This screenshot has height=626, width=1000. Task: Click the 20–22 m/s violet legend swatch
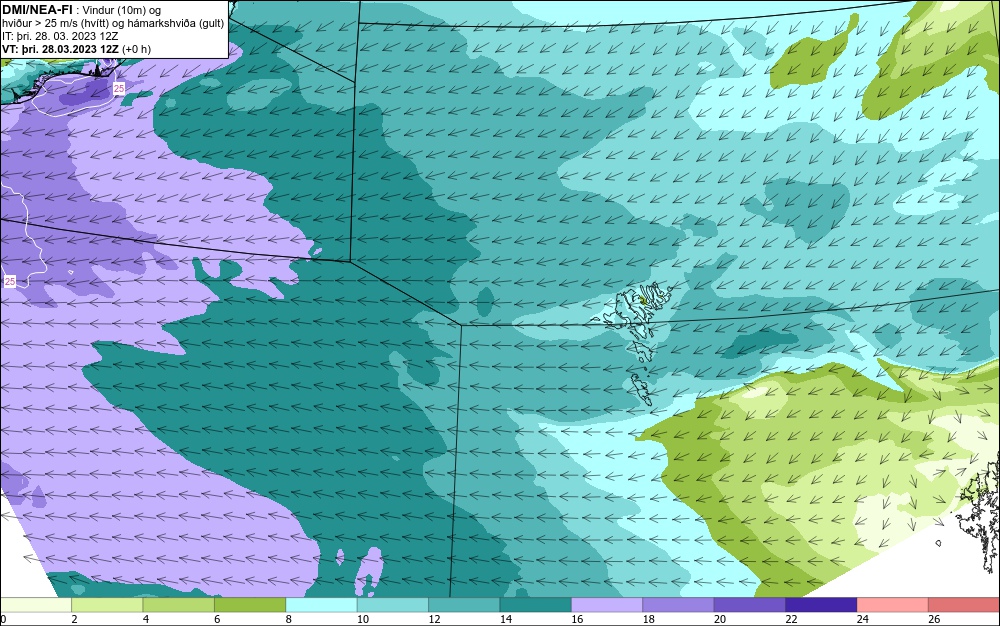[750, 605]
